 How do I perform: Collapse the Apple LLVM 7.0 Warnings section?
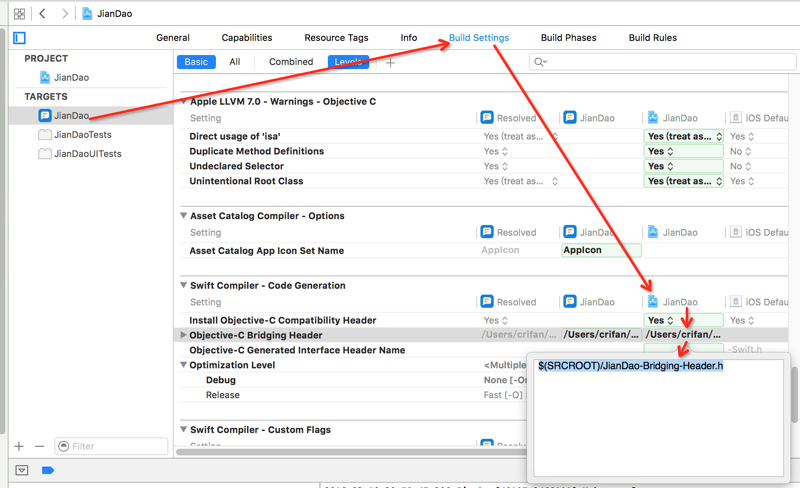(184, 101)
